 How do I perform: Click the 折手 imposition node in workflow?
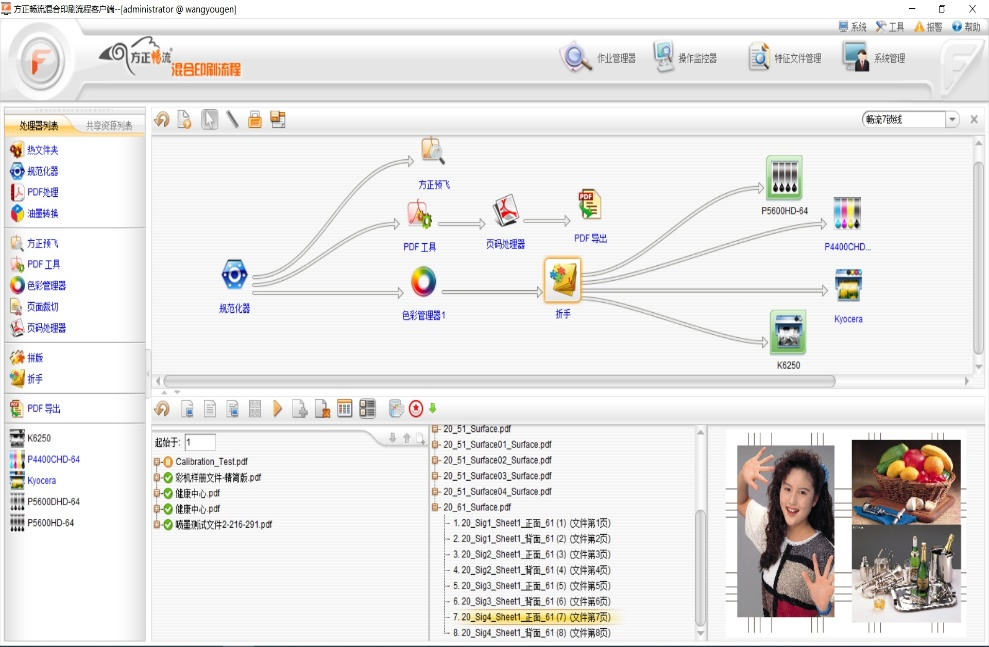[x=562, y=280]
